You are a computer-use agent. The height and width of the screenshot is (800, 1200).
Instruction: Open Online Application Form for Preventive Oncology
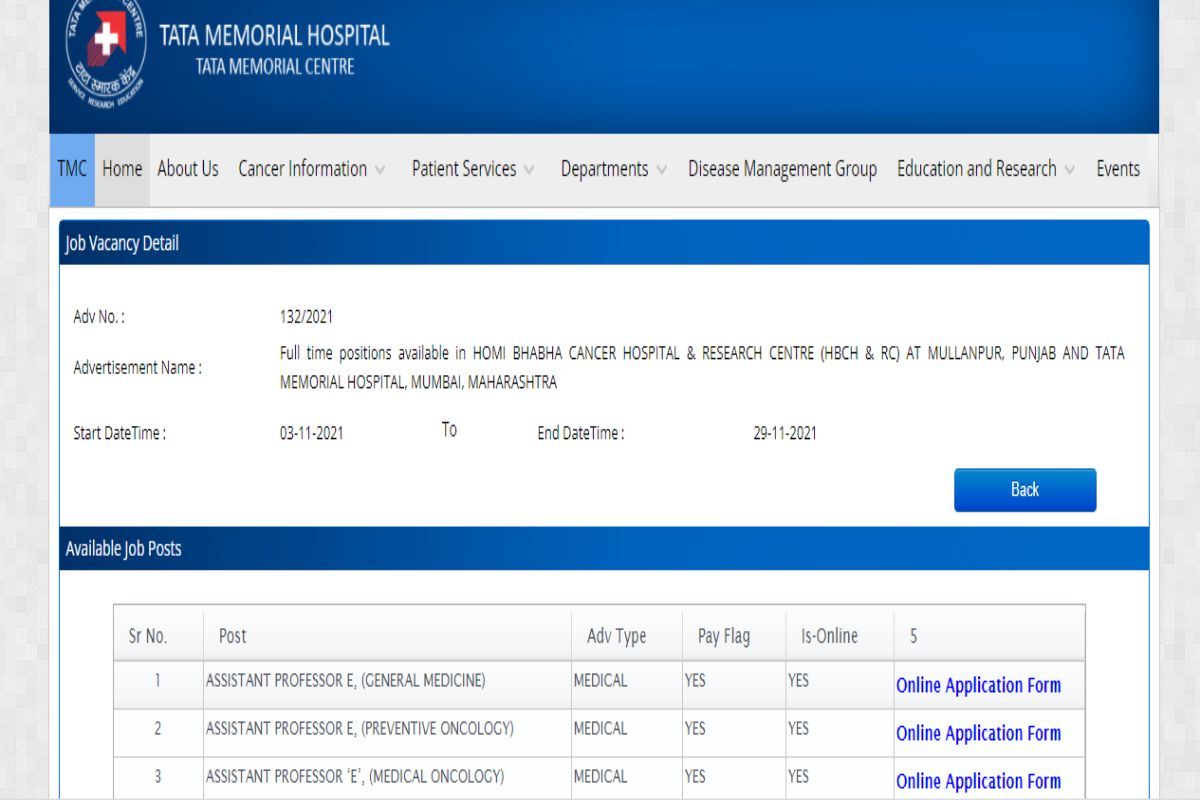coord(978,733)
